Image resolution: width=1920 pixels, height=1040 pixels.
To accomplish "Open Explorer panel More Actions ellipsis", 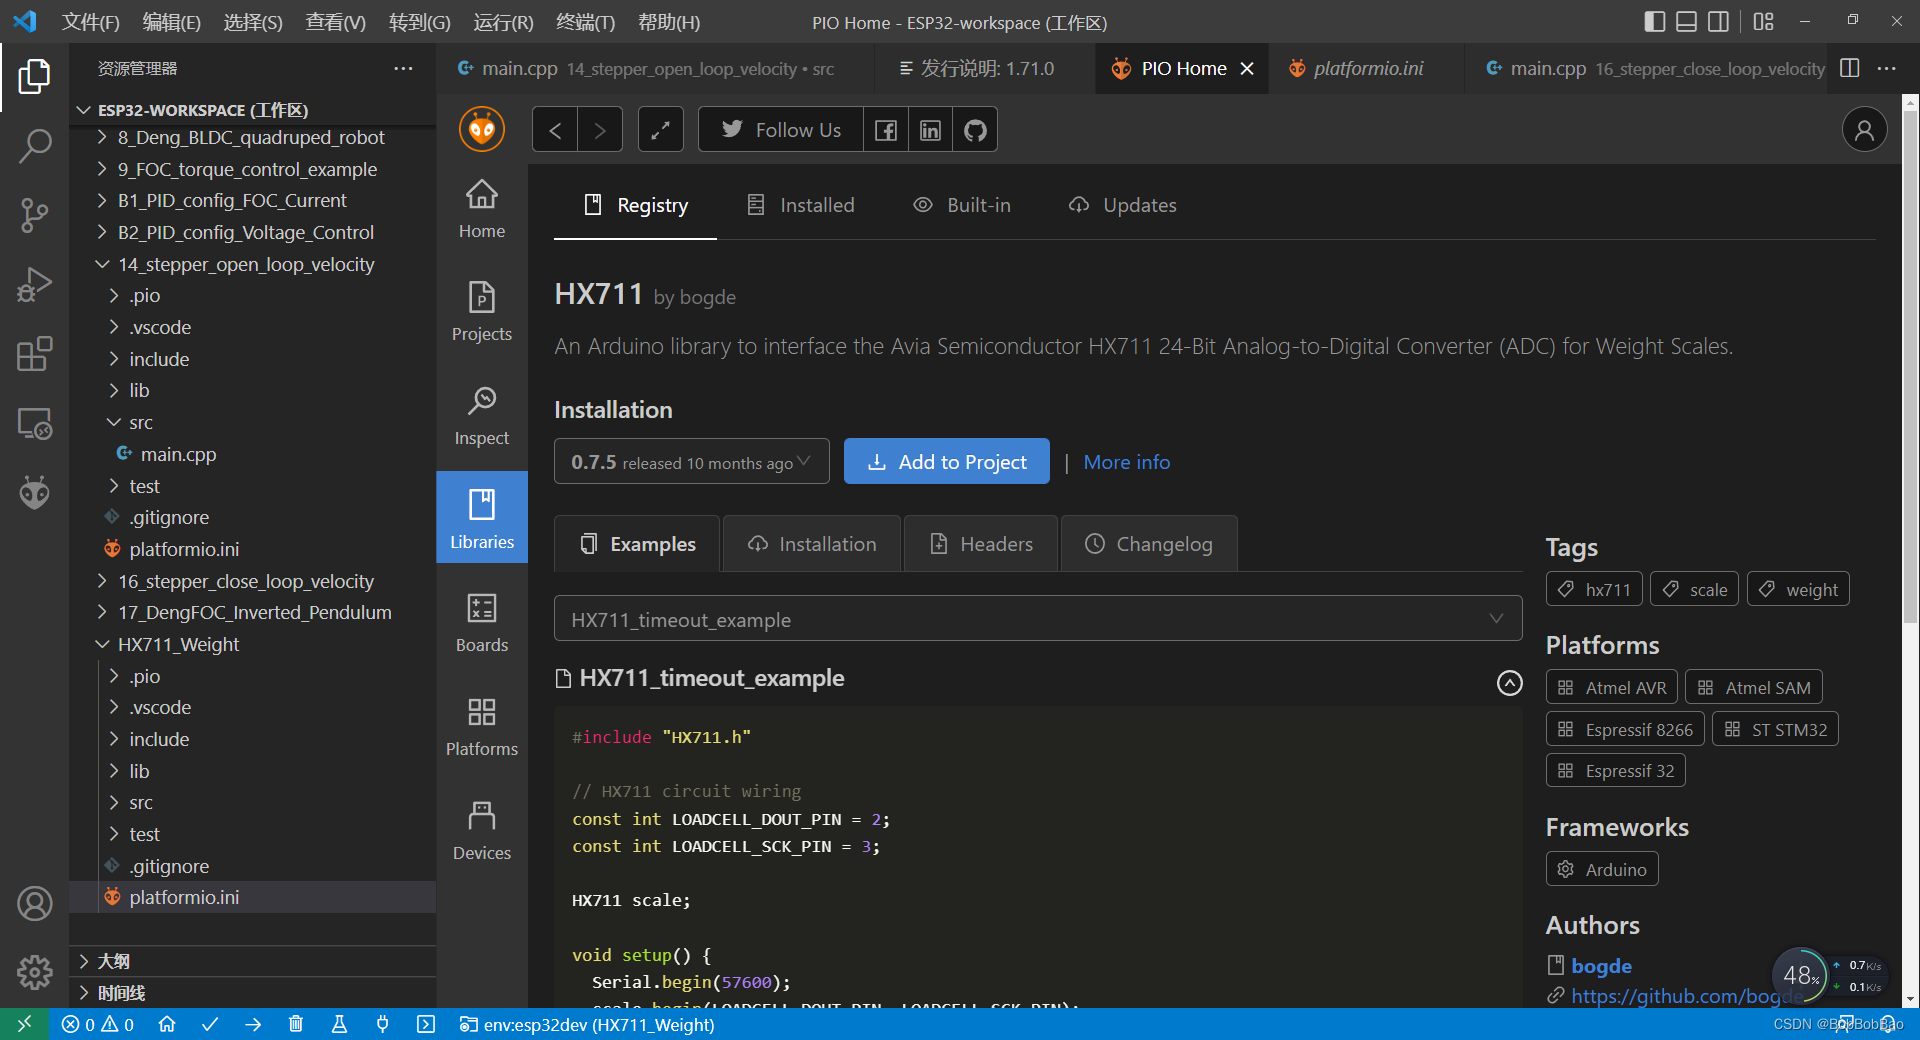I will (403, 68).
